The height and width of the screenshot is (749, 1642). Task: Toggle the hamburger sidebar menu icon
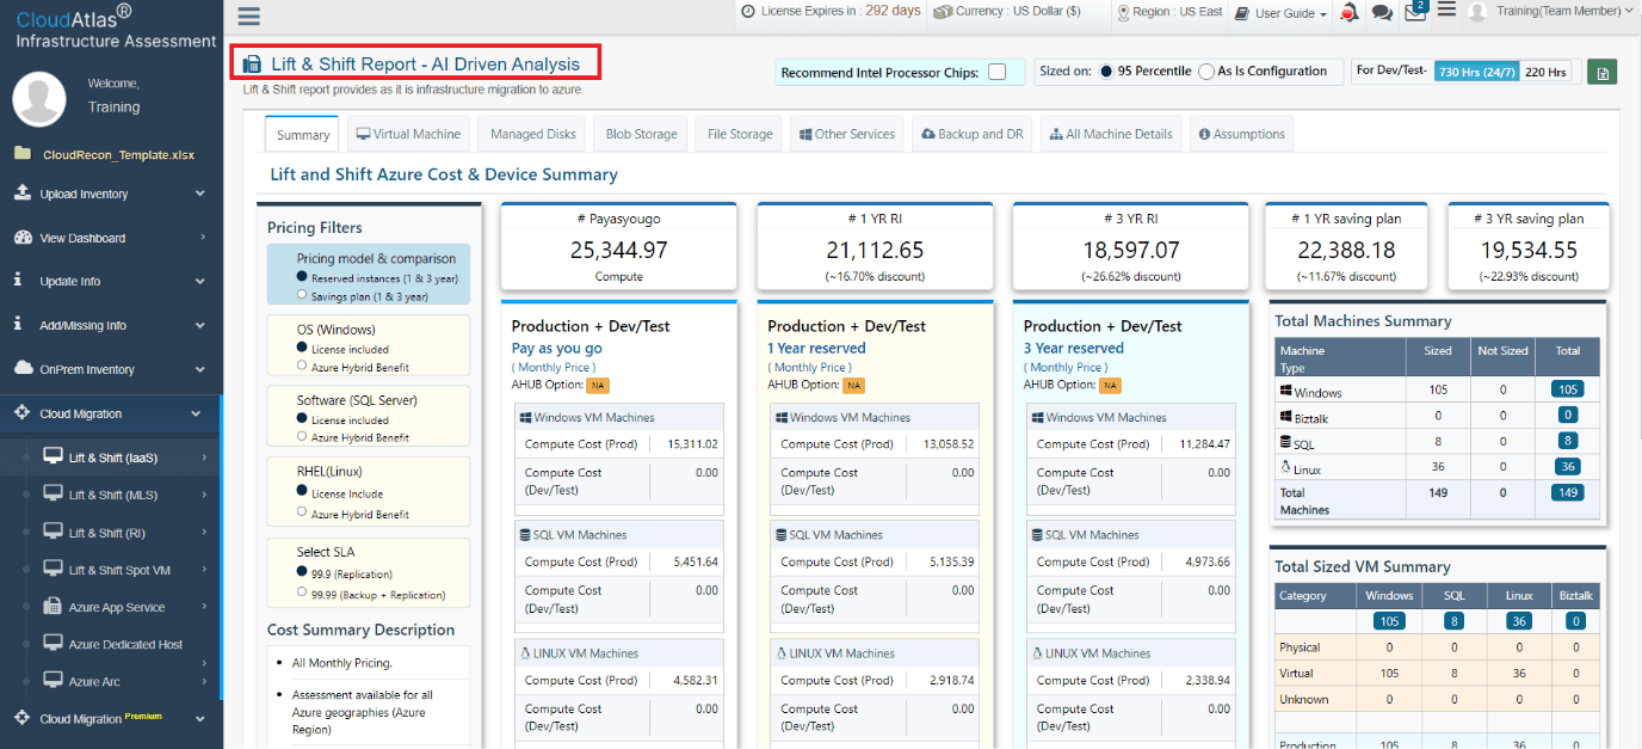pyautogui.click(x=249, y=16)
